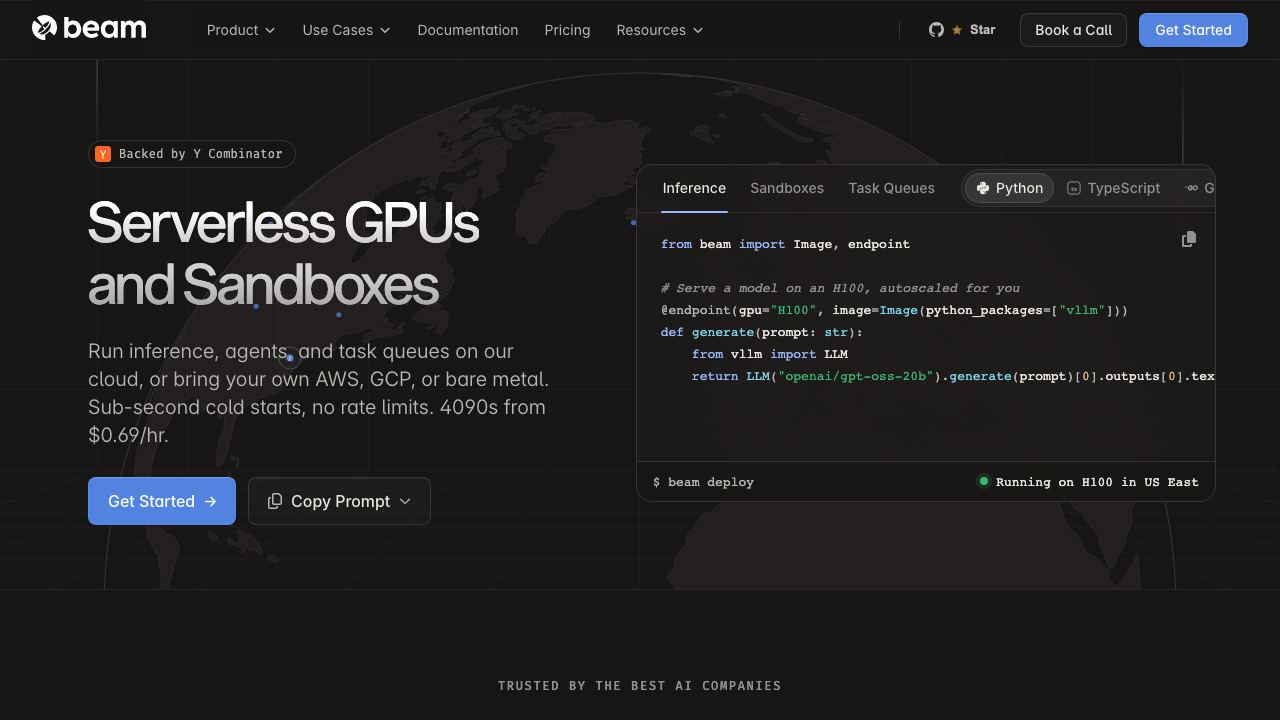Click the "from beam import Image, endpoint" code line
The height and width of the screenshot is (720, 1280).
coord(785,244)
